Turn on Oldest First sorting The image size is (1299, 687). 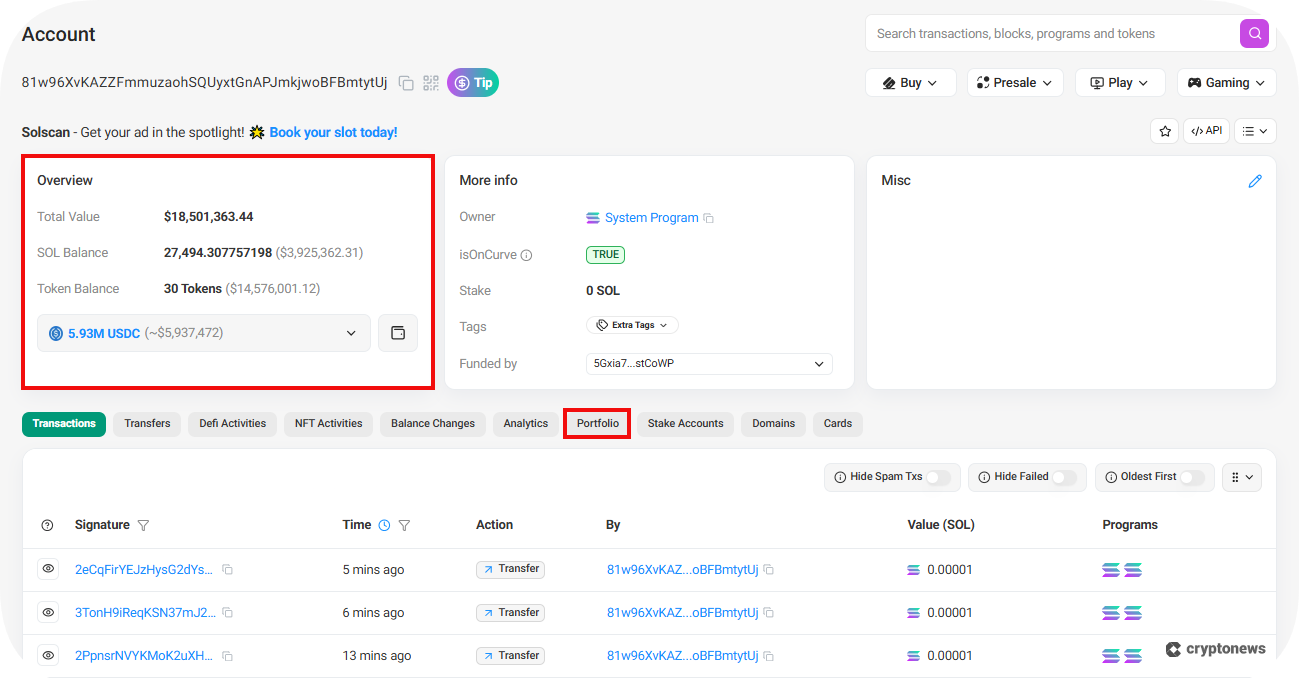tap(1194, 477)
